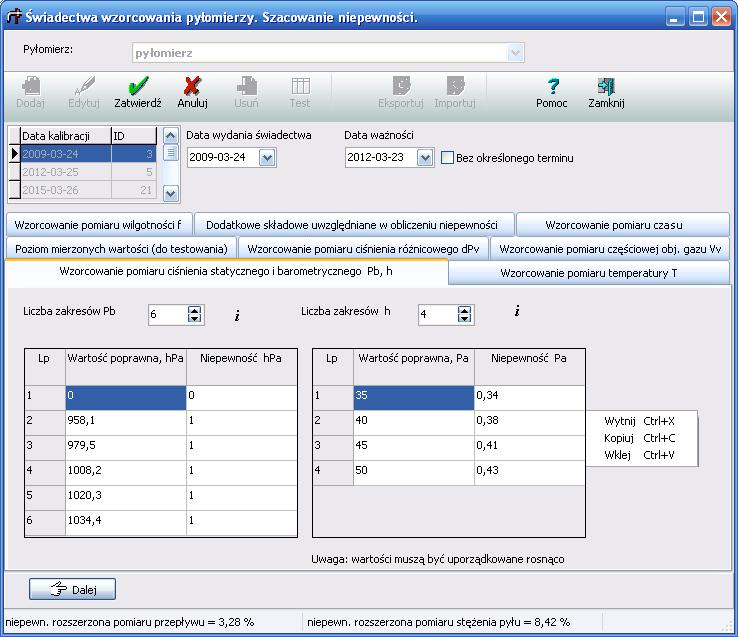
Task: Click info icon beside Liczba zakresów h
Action: coord(517,311)
